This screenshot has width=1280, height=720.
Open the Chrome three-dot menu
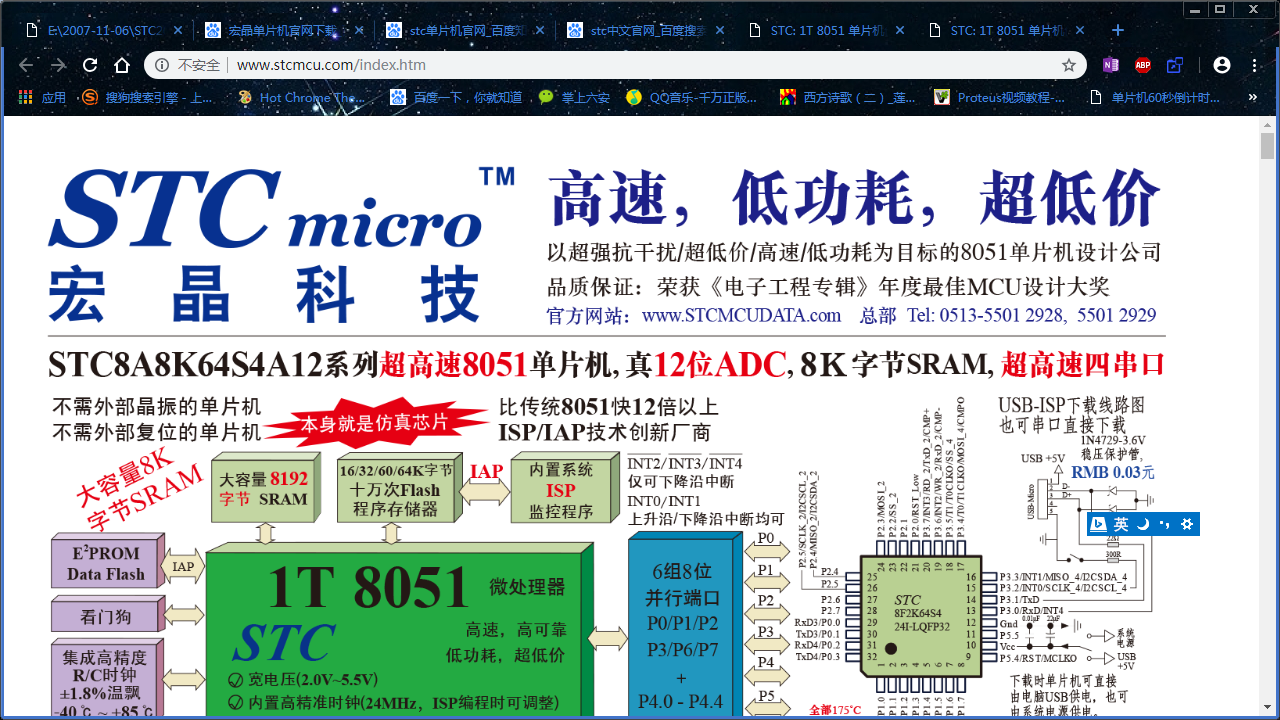pos(1254,65)
